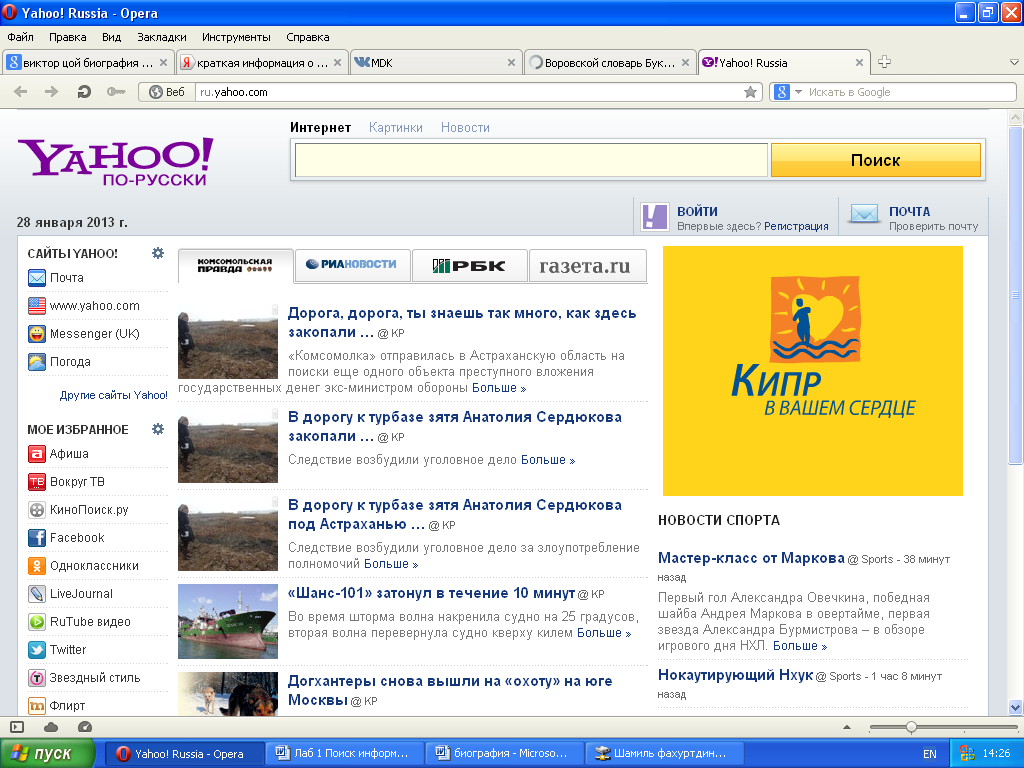This screenshot has width=1024, height=768.
Task: Click the scrollbar down arrow
Action: point(1015,707)
